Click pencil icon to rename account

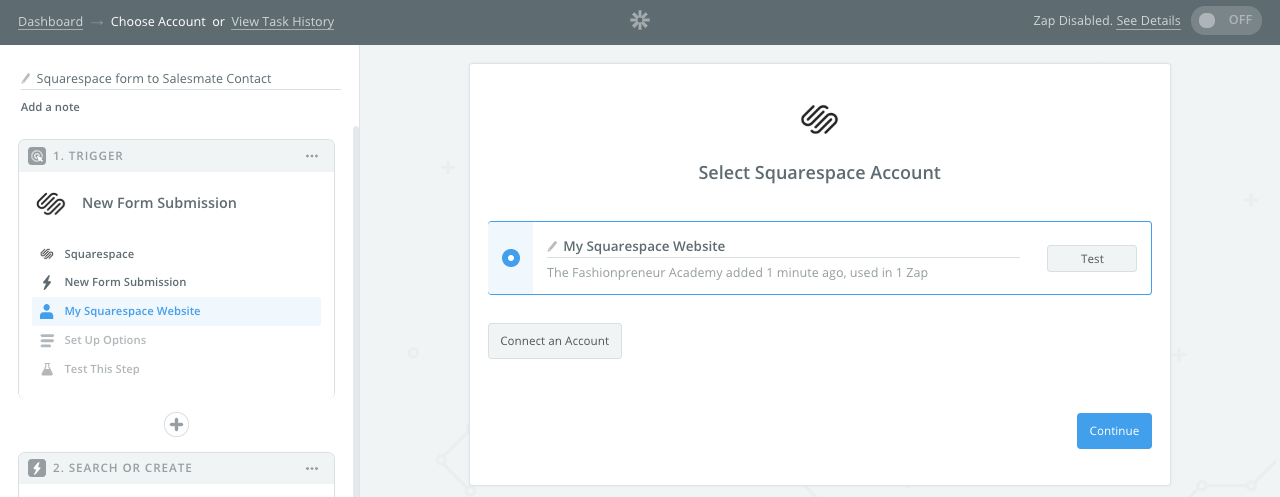pos(552,246)
